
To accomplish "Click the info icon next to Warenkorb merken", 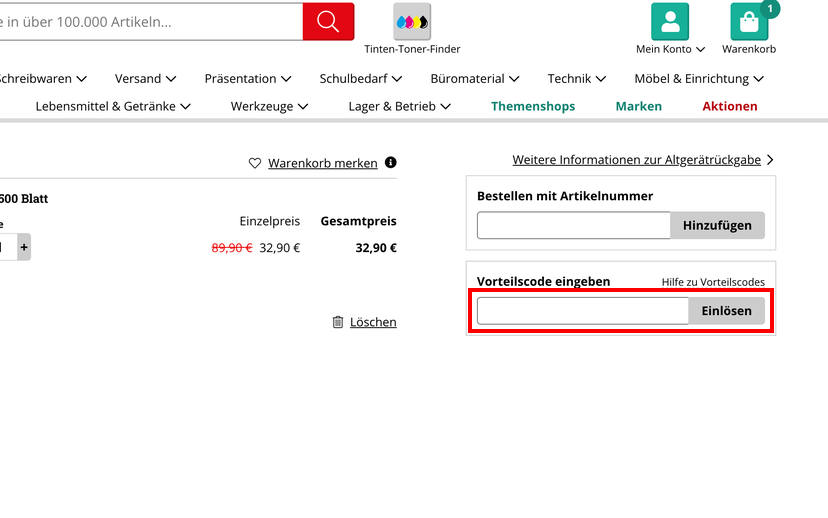I will tap(391, 162).
